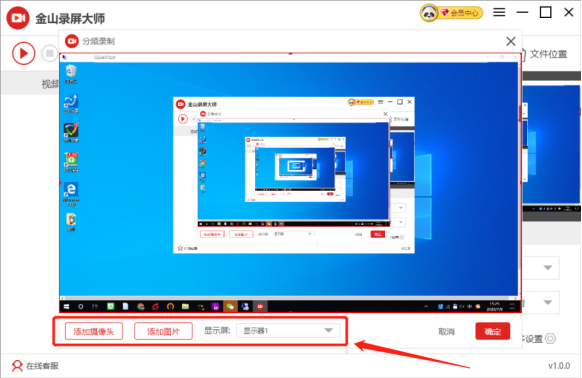The image size is (582, 378).
Task: Click the red recorder icon in previewed taskbar
Action: coord(260,306)
